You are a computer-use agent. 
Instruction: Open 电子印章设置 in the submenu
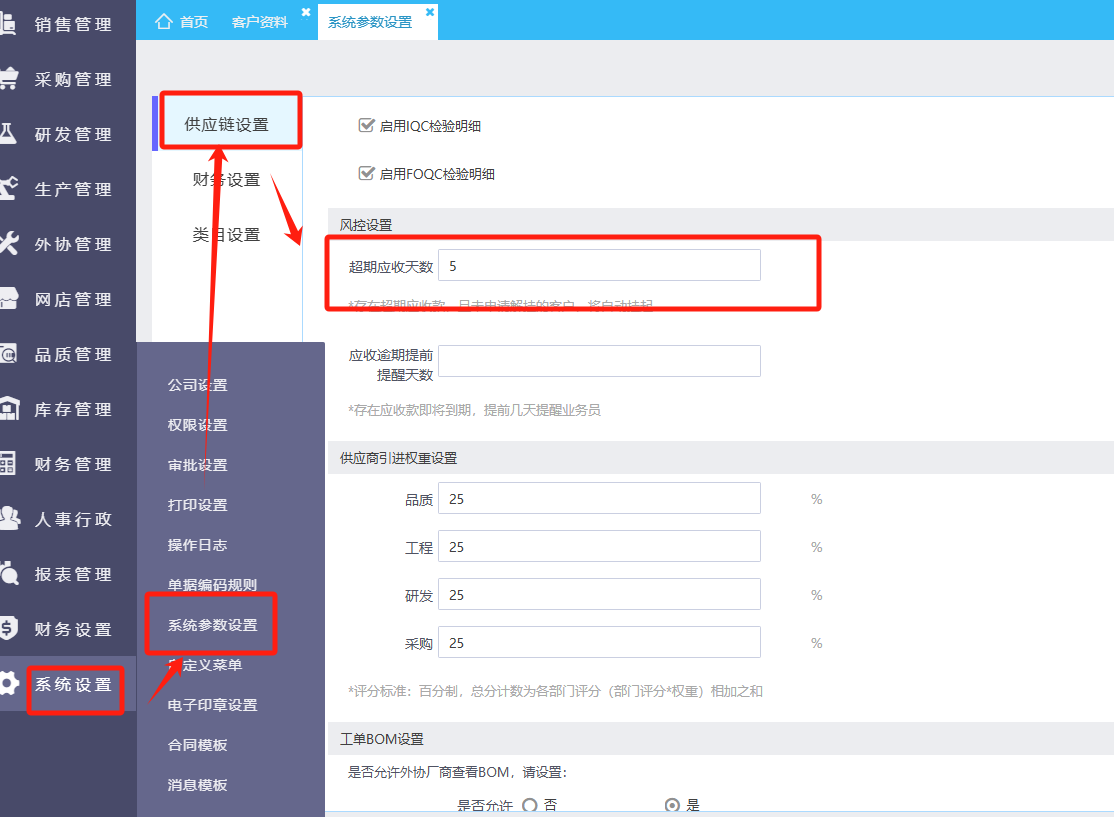click(212, 704)
